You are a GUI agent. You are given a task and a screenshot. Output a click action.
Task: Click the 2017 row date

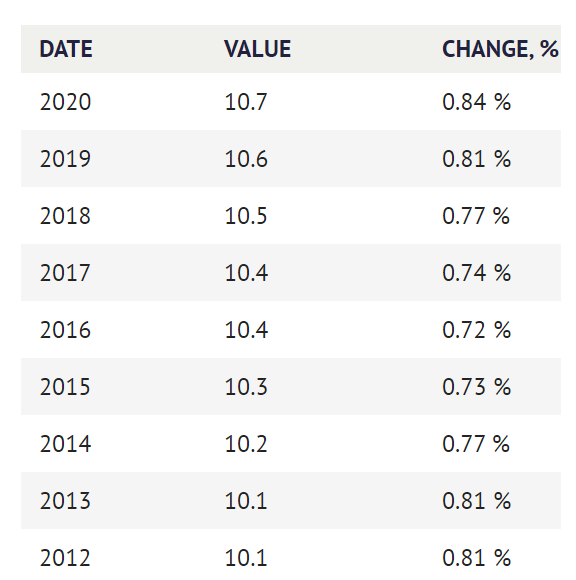pos(65,273)
